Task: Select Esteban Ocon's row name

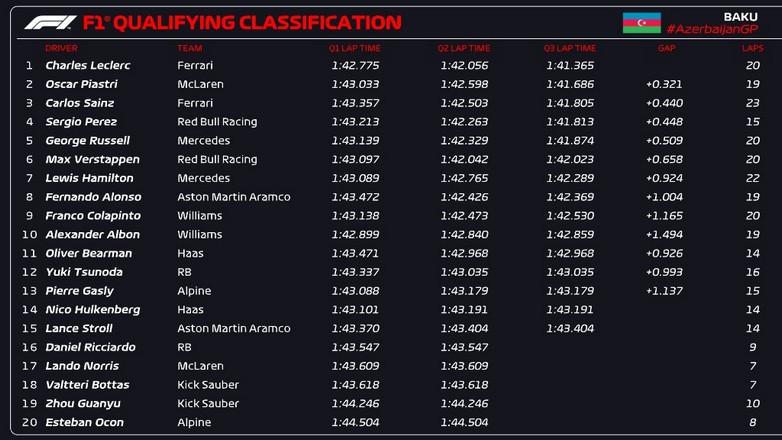Action: click(x=84, y=423)
